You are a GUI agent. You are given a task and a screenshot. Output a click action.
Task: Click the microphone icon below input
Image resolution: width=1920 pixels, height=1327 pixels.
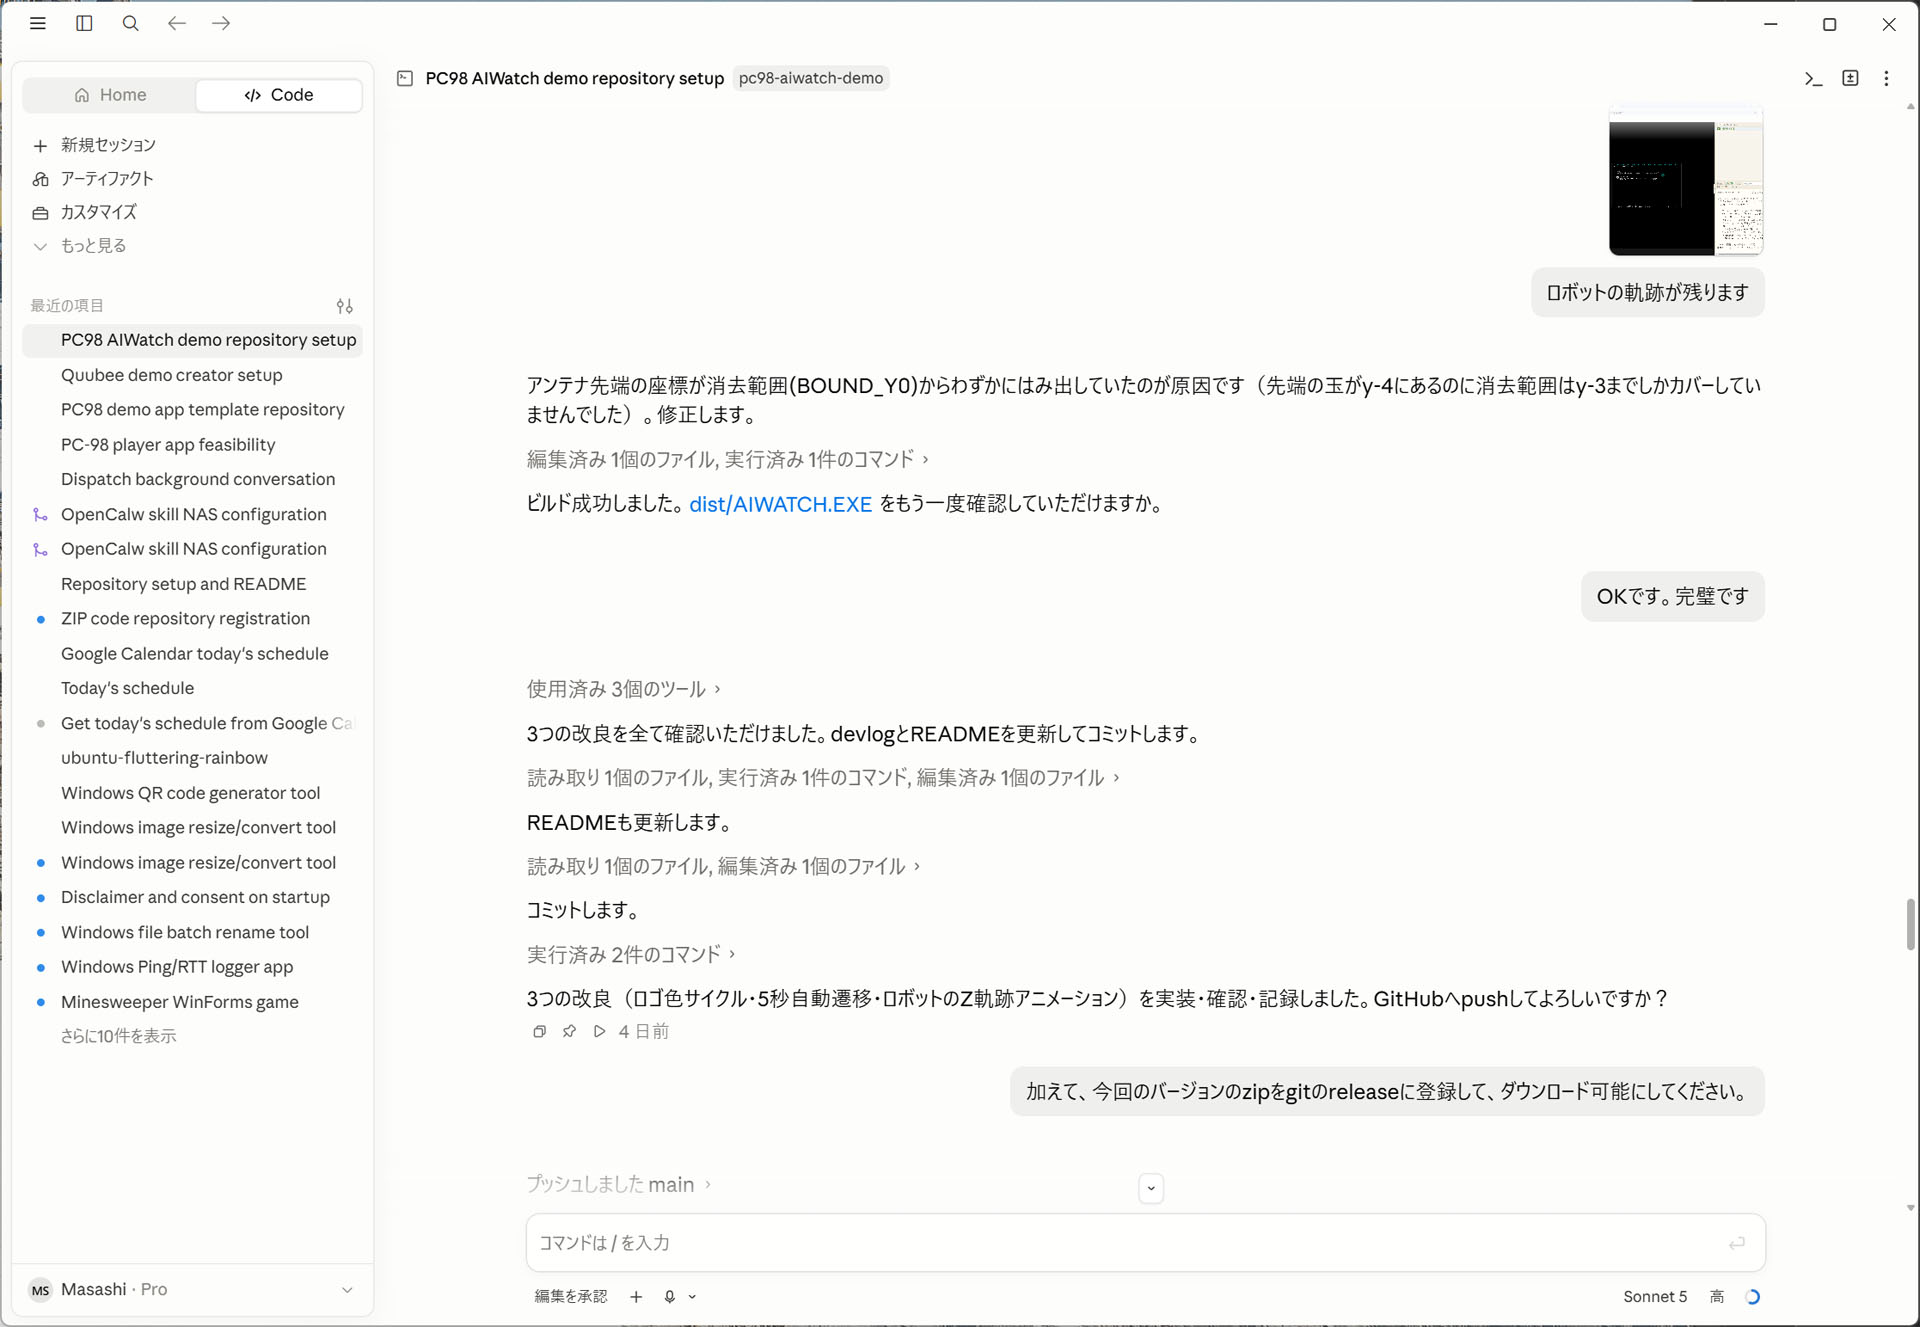(669, 1297)
